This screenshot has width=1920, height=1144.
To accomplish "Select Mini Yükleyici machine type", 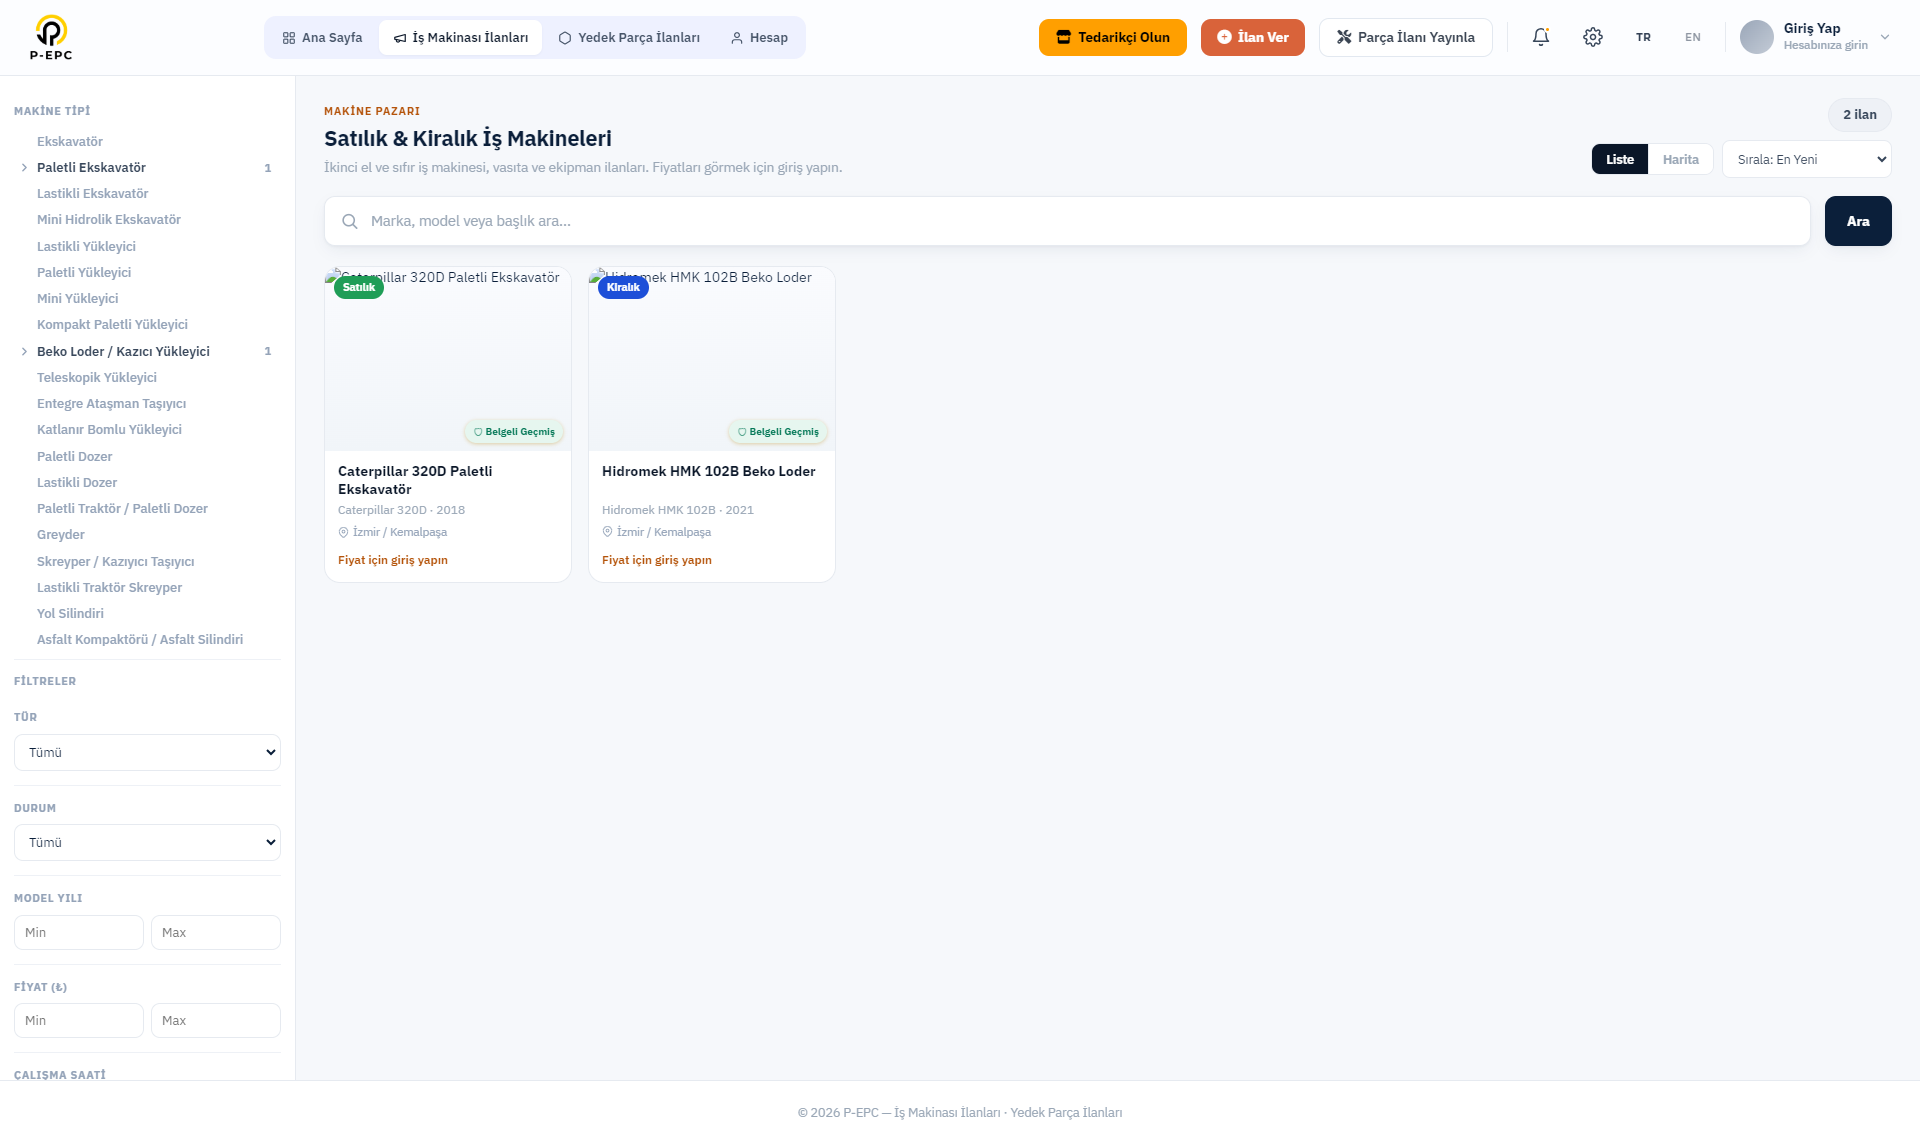I will tap(77, 299).
